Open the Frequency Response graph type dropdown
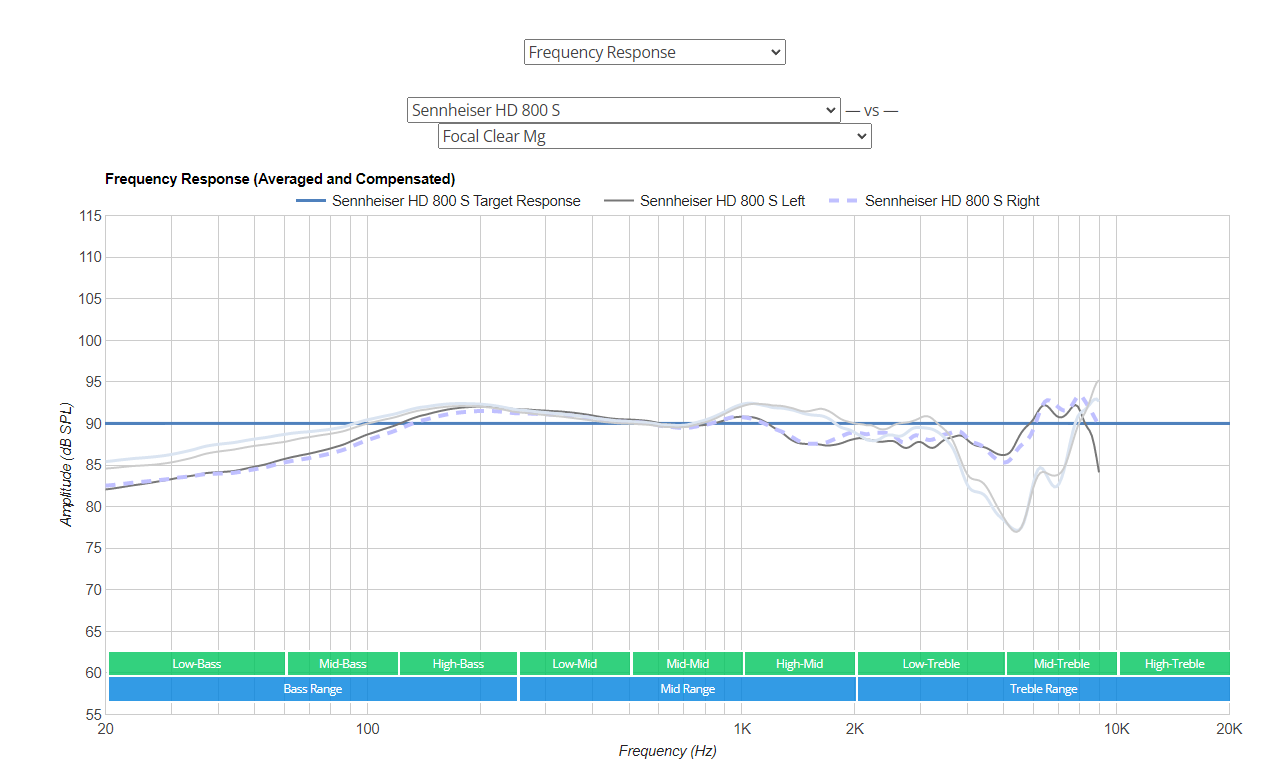This screenshot has width=1288, height=772. pyautogui.click(x=654, y=52)
